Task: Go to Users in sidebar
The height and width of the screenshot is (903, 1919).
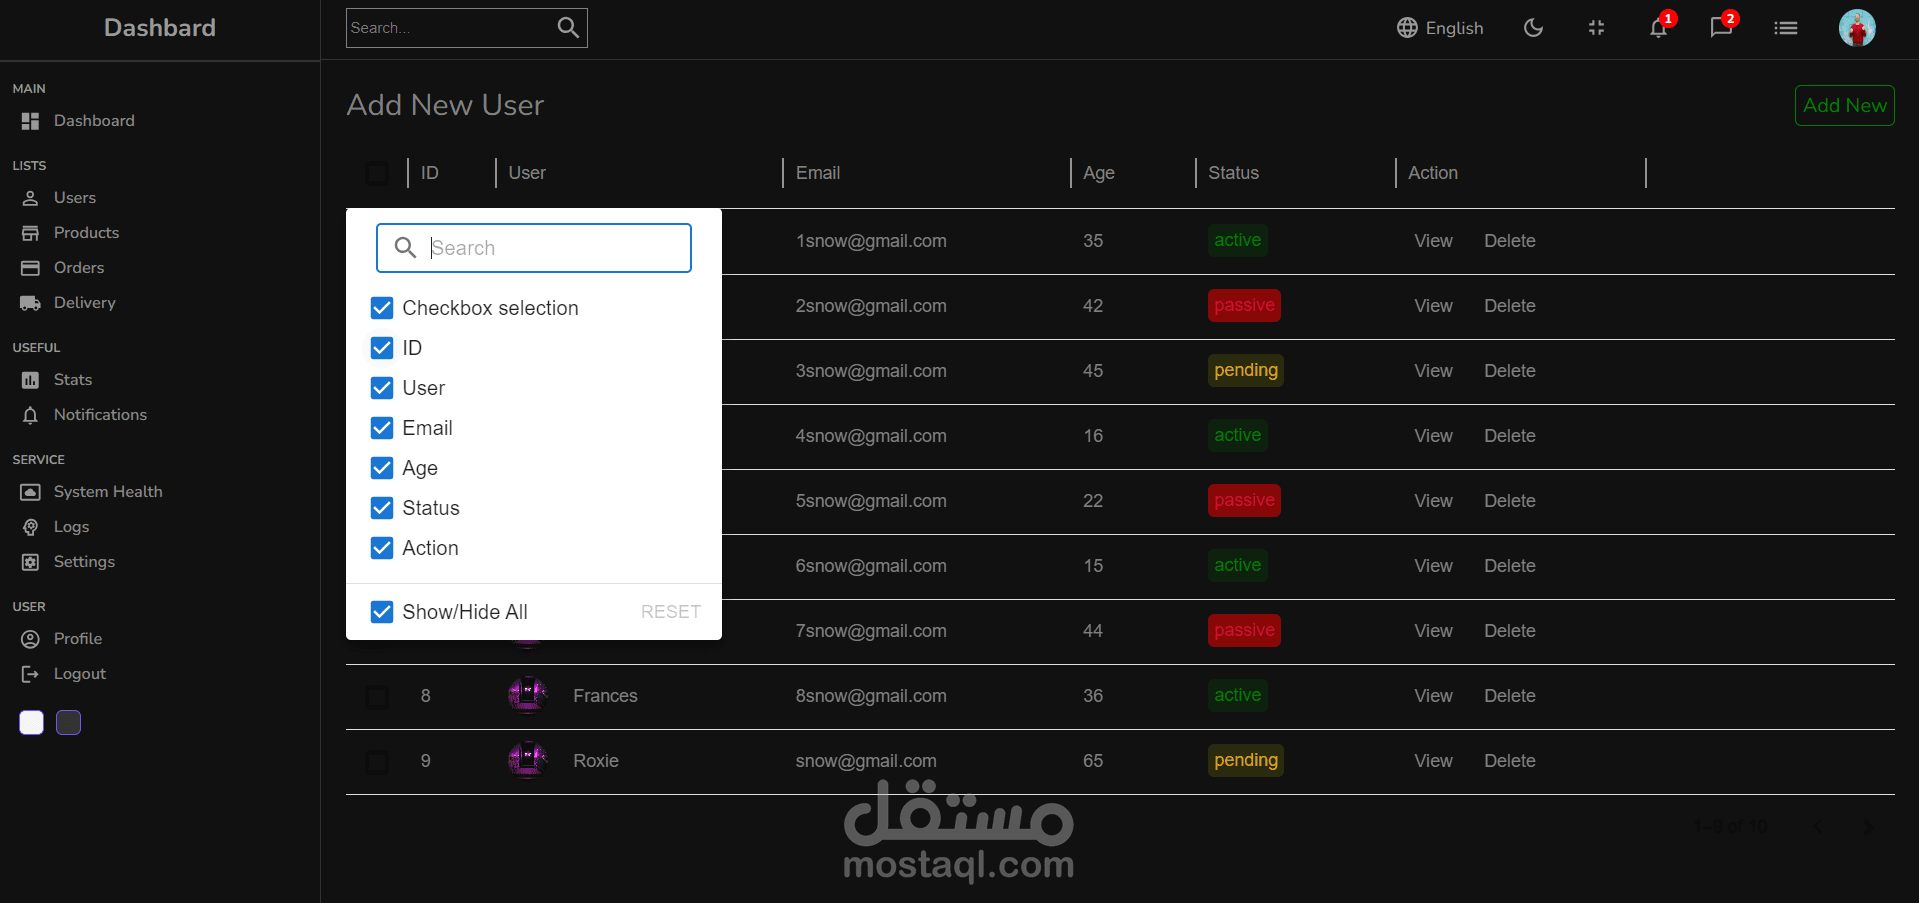Action: [x=75, y=198]
